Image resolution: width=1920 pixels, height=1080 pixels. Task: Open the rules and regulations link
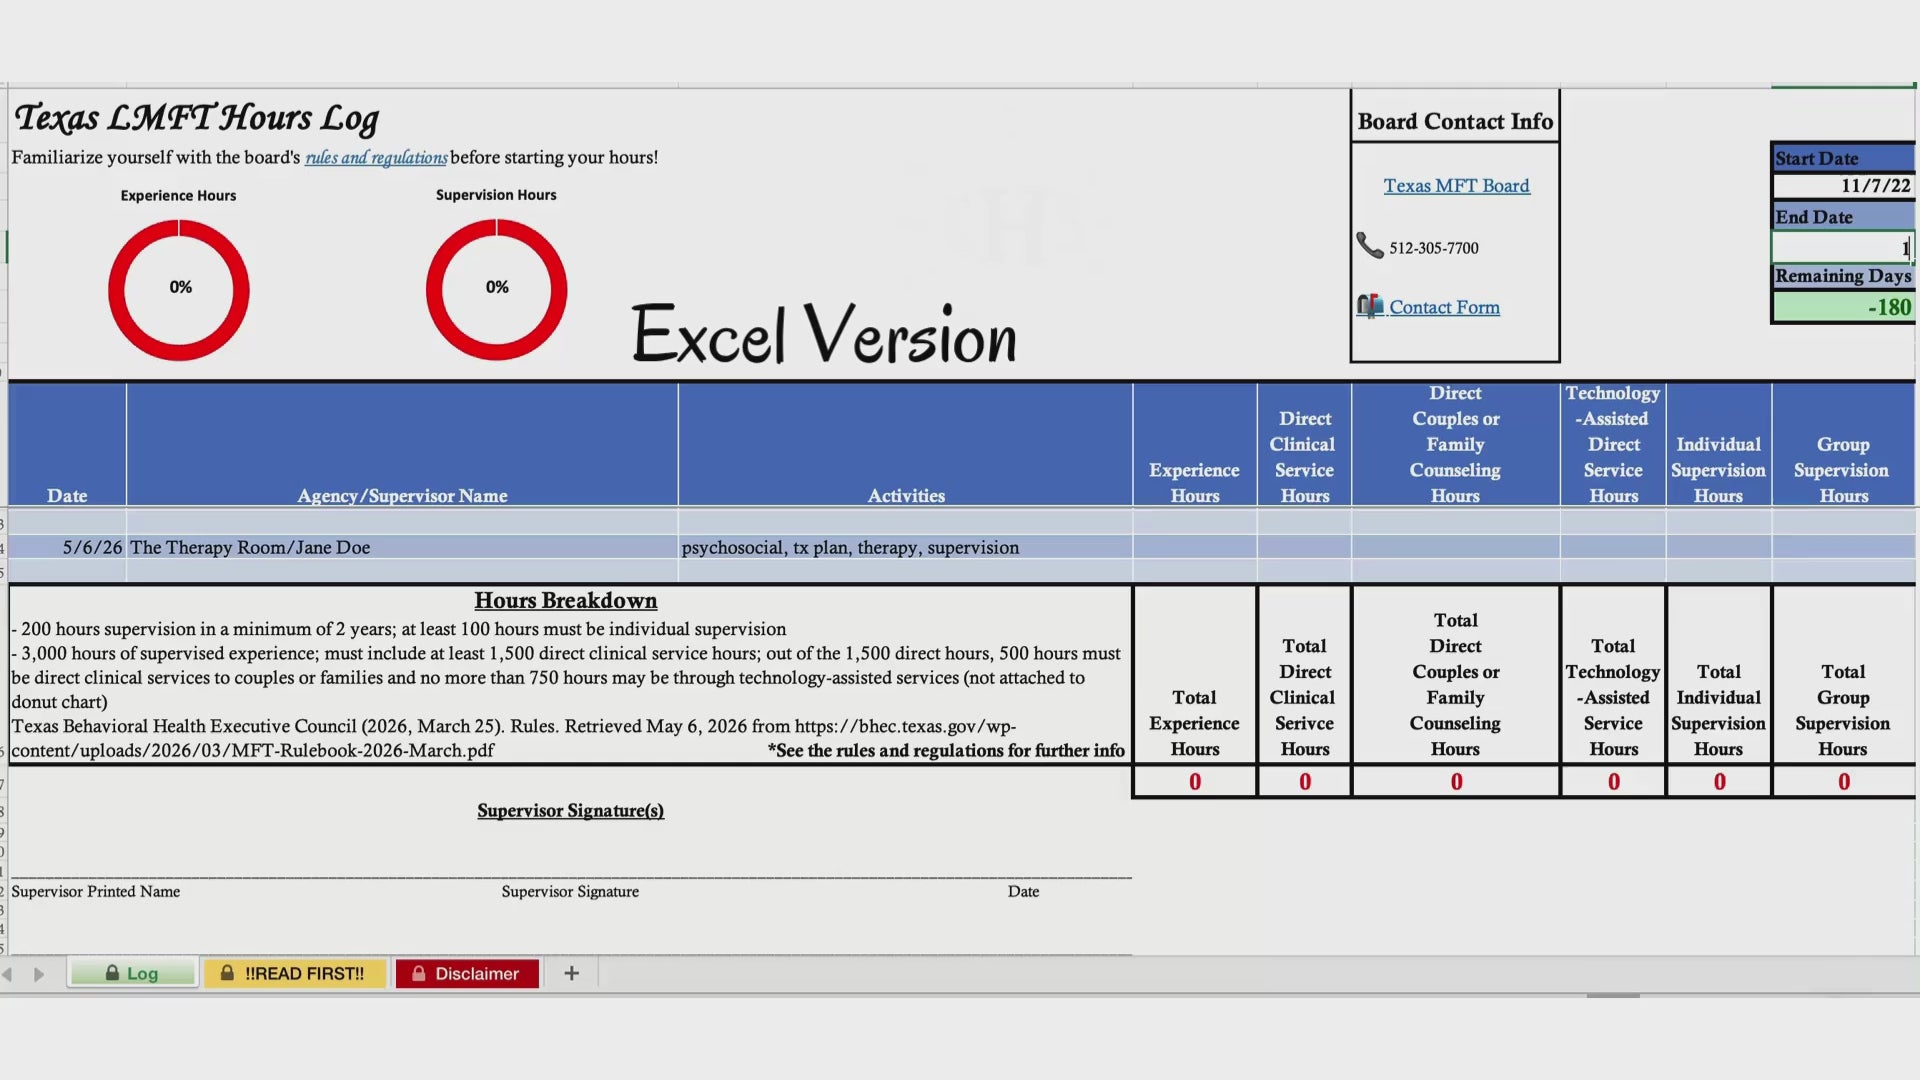click(376, 158)
